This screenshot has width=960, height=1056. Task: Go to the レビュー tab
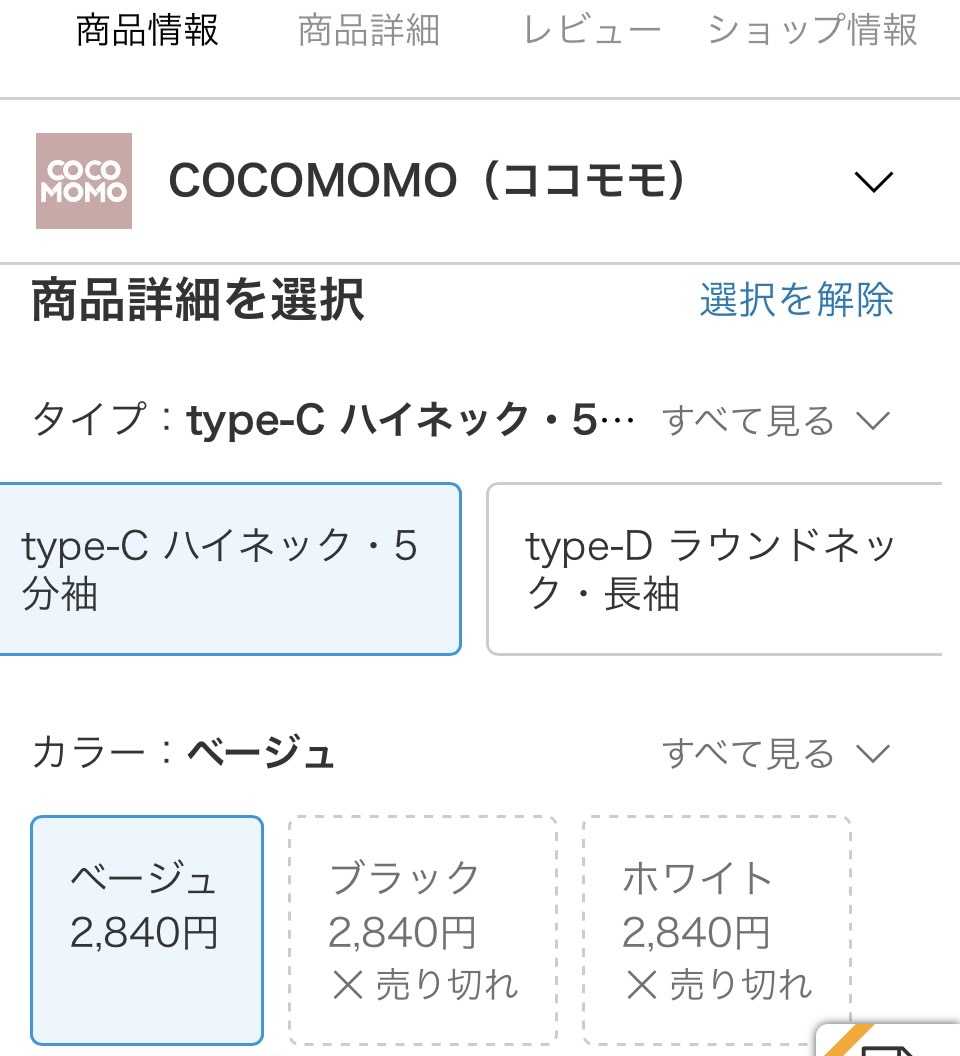(x=592, y=31)
